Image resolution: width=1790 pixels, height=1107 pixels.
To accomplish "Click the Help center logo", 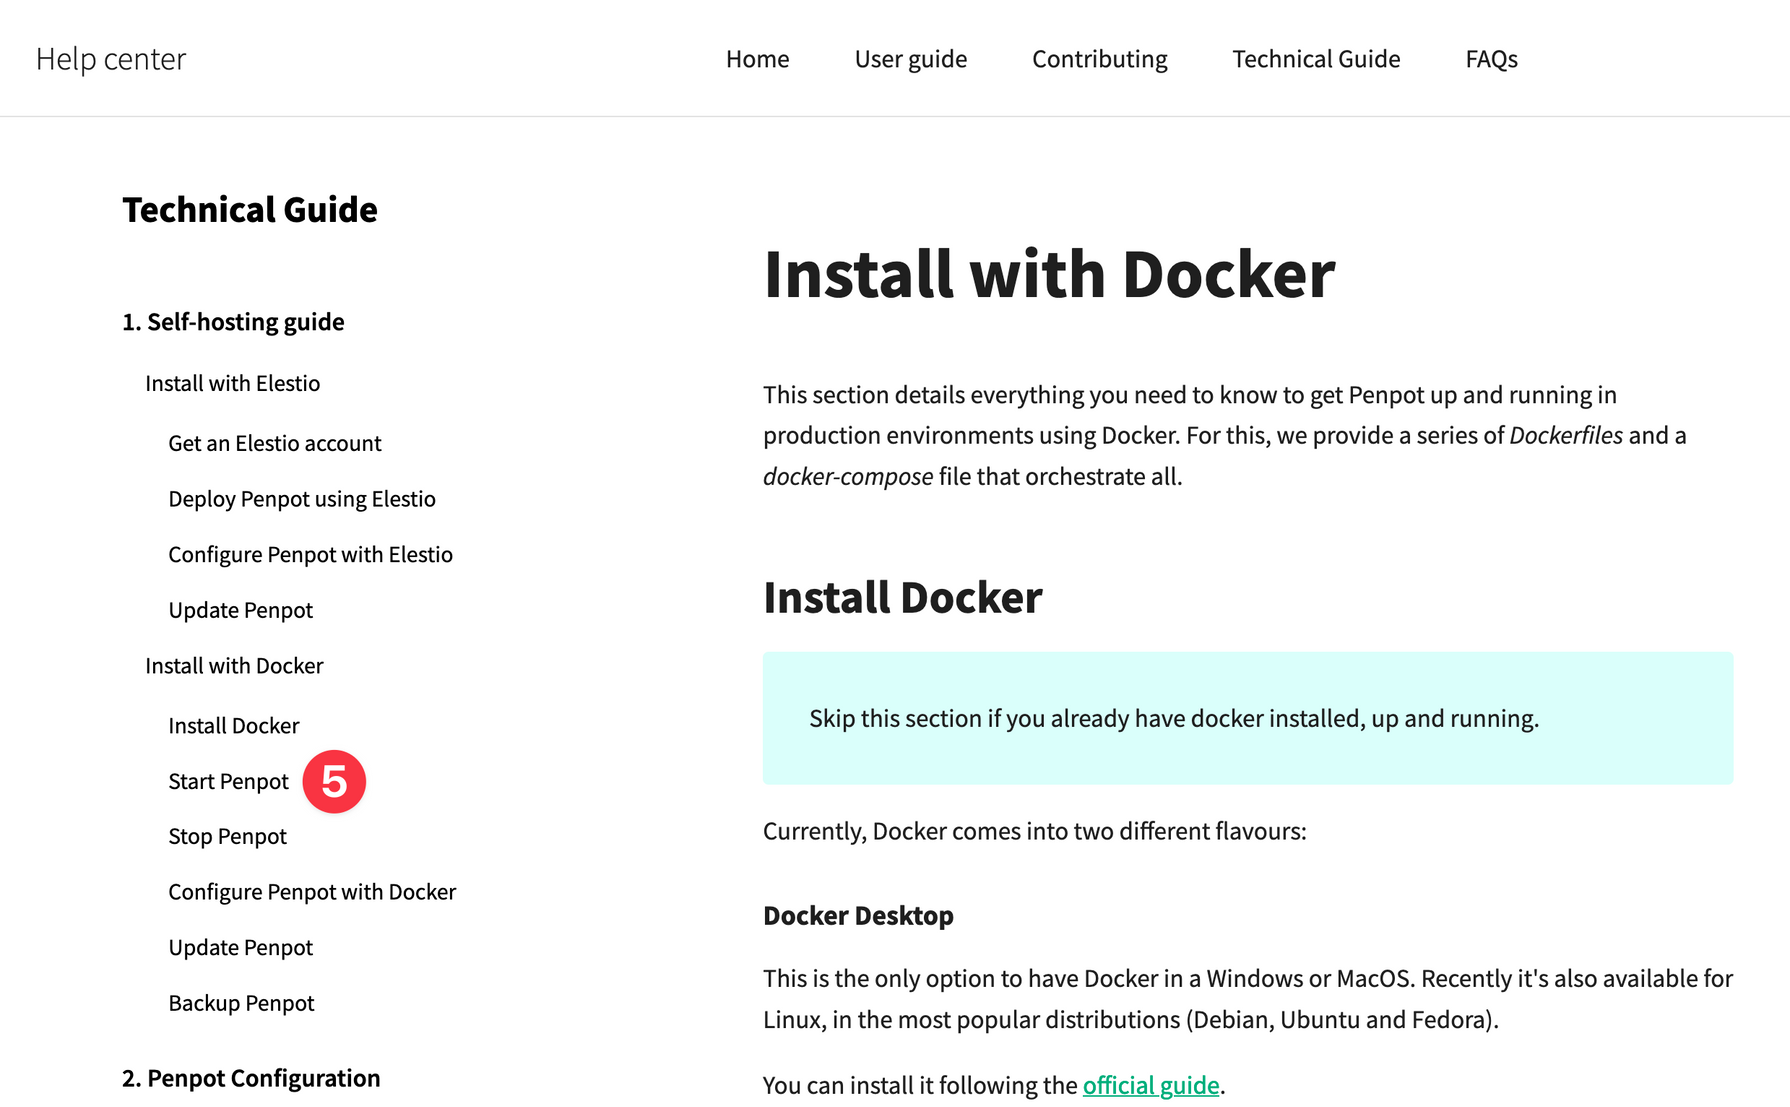I will pyautogui.click(x=110, y=59).
